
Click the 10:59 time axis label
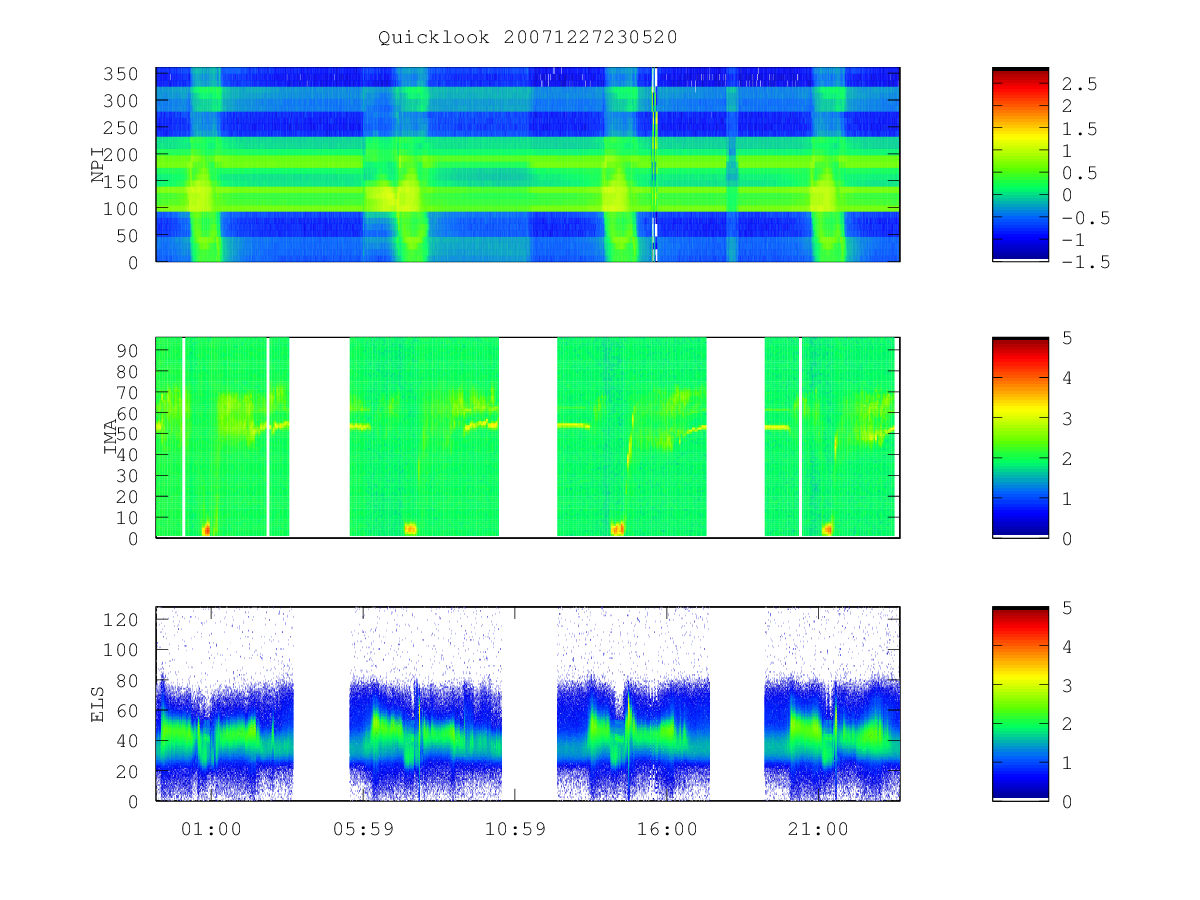coord(515,829)
